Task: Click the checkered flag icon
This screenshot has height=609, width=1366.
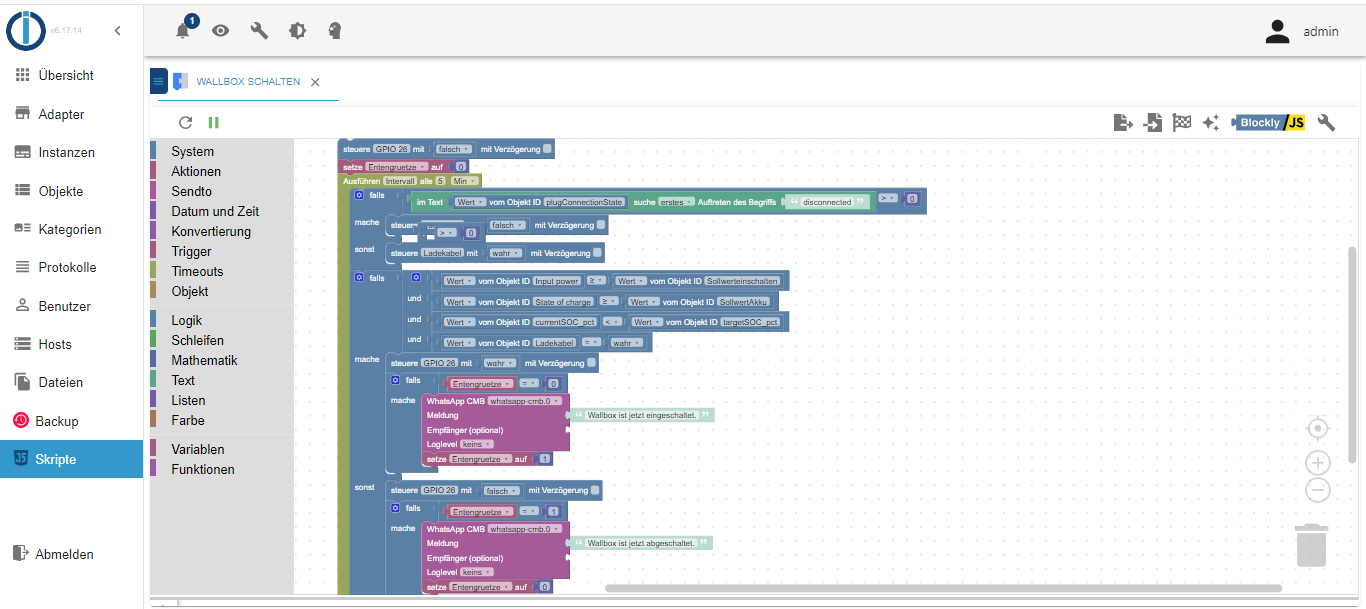Action: pos(1182,123)
